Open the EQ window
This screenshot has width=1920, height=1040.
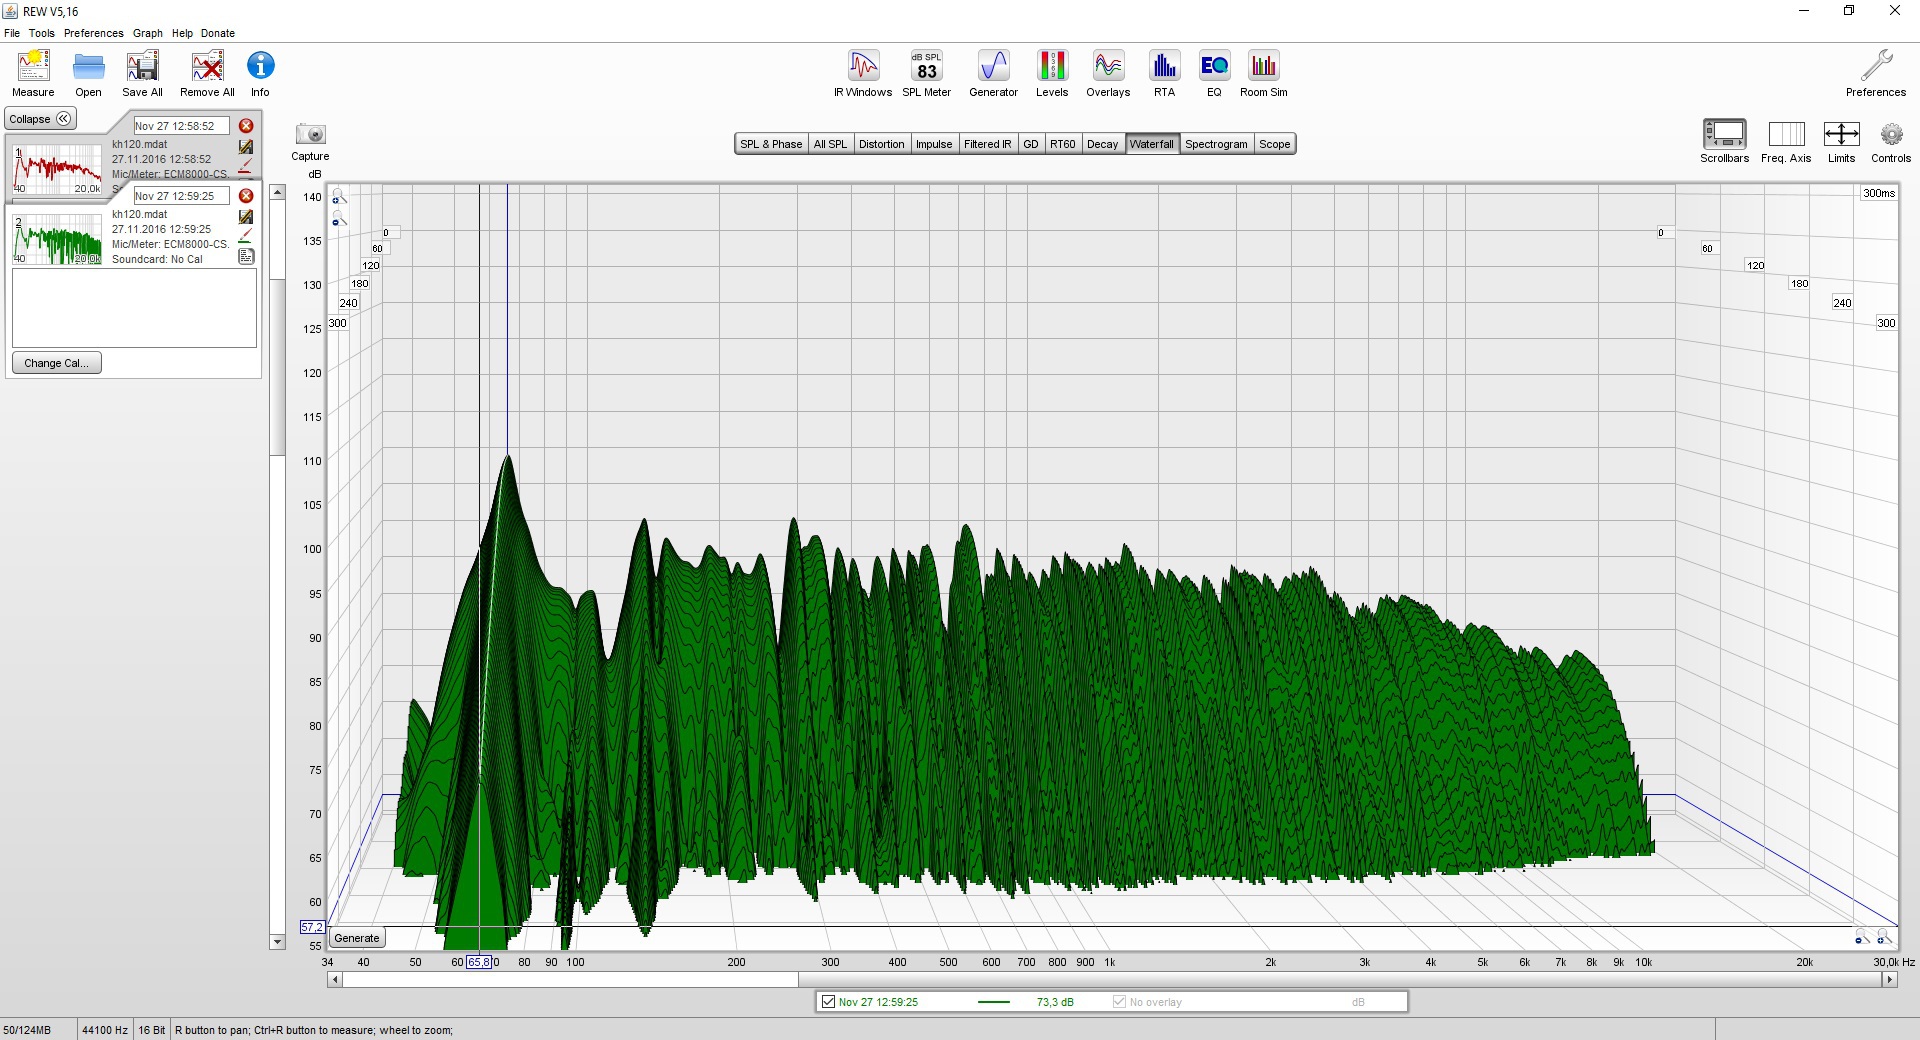(1214, 74)
